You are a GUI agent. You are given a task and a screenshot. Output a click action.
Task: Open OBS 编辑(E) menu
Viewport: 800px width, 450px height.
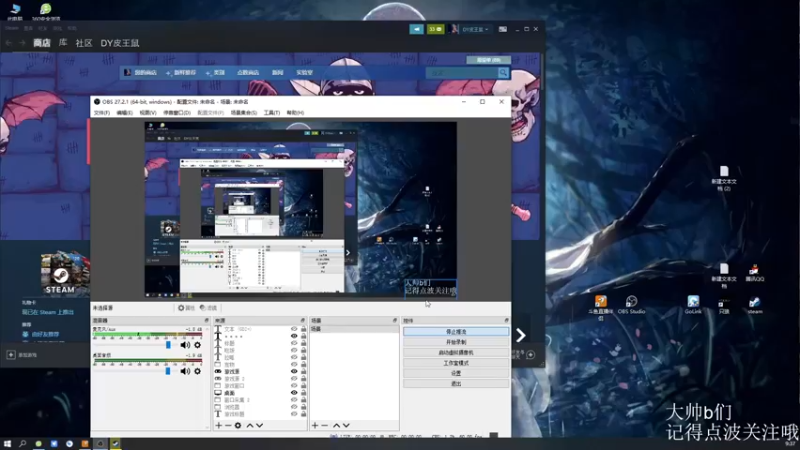point(124,113)
